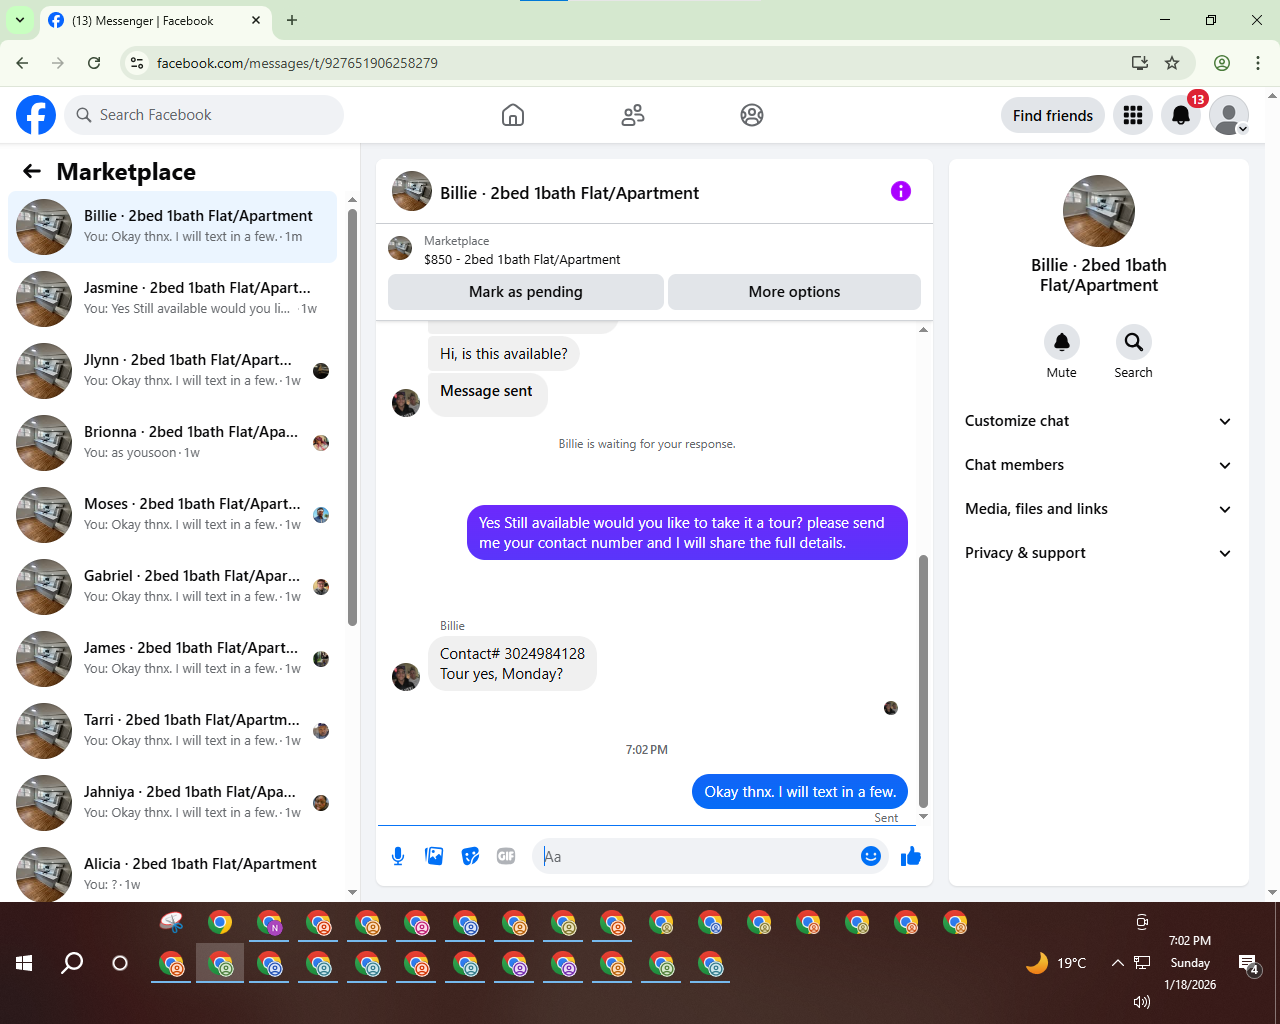Open Windows taskbar search
The height and width of the screenshot is (1024, 1280).
[72, 963]
